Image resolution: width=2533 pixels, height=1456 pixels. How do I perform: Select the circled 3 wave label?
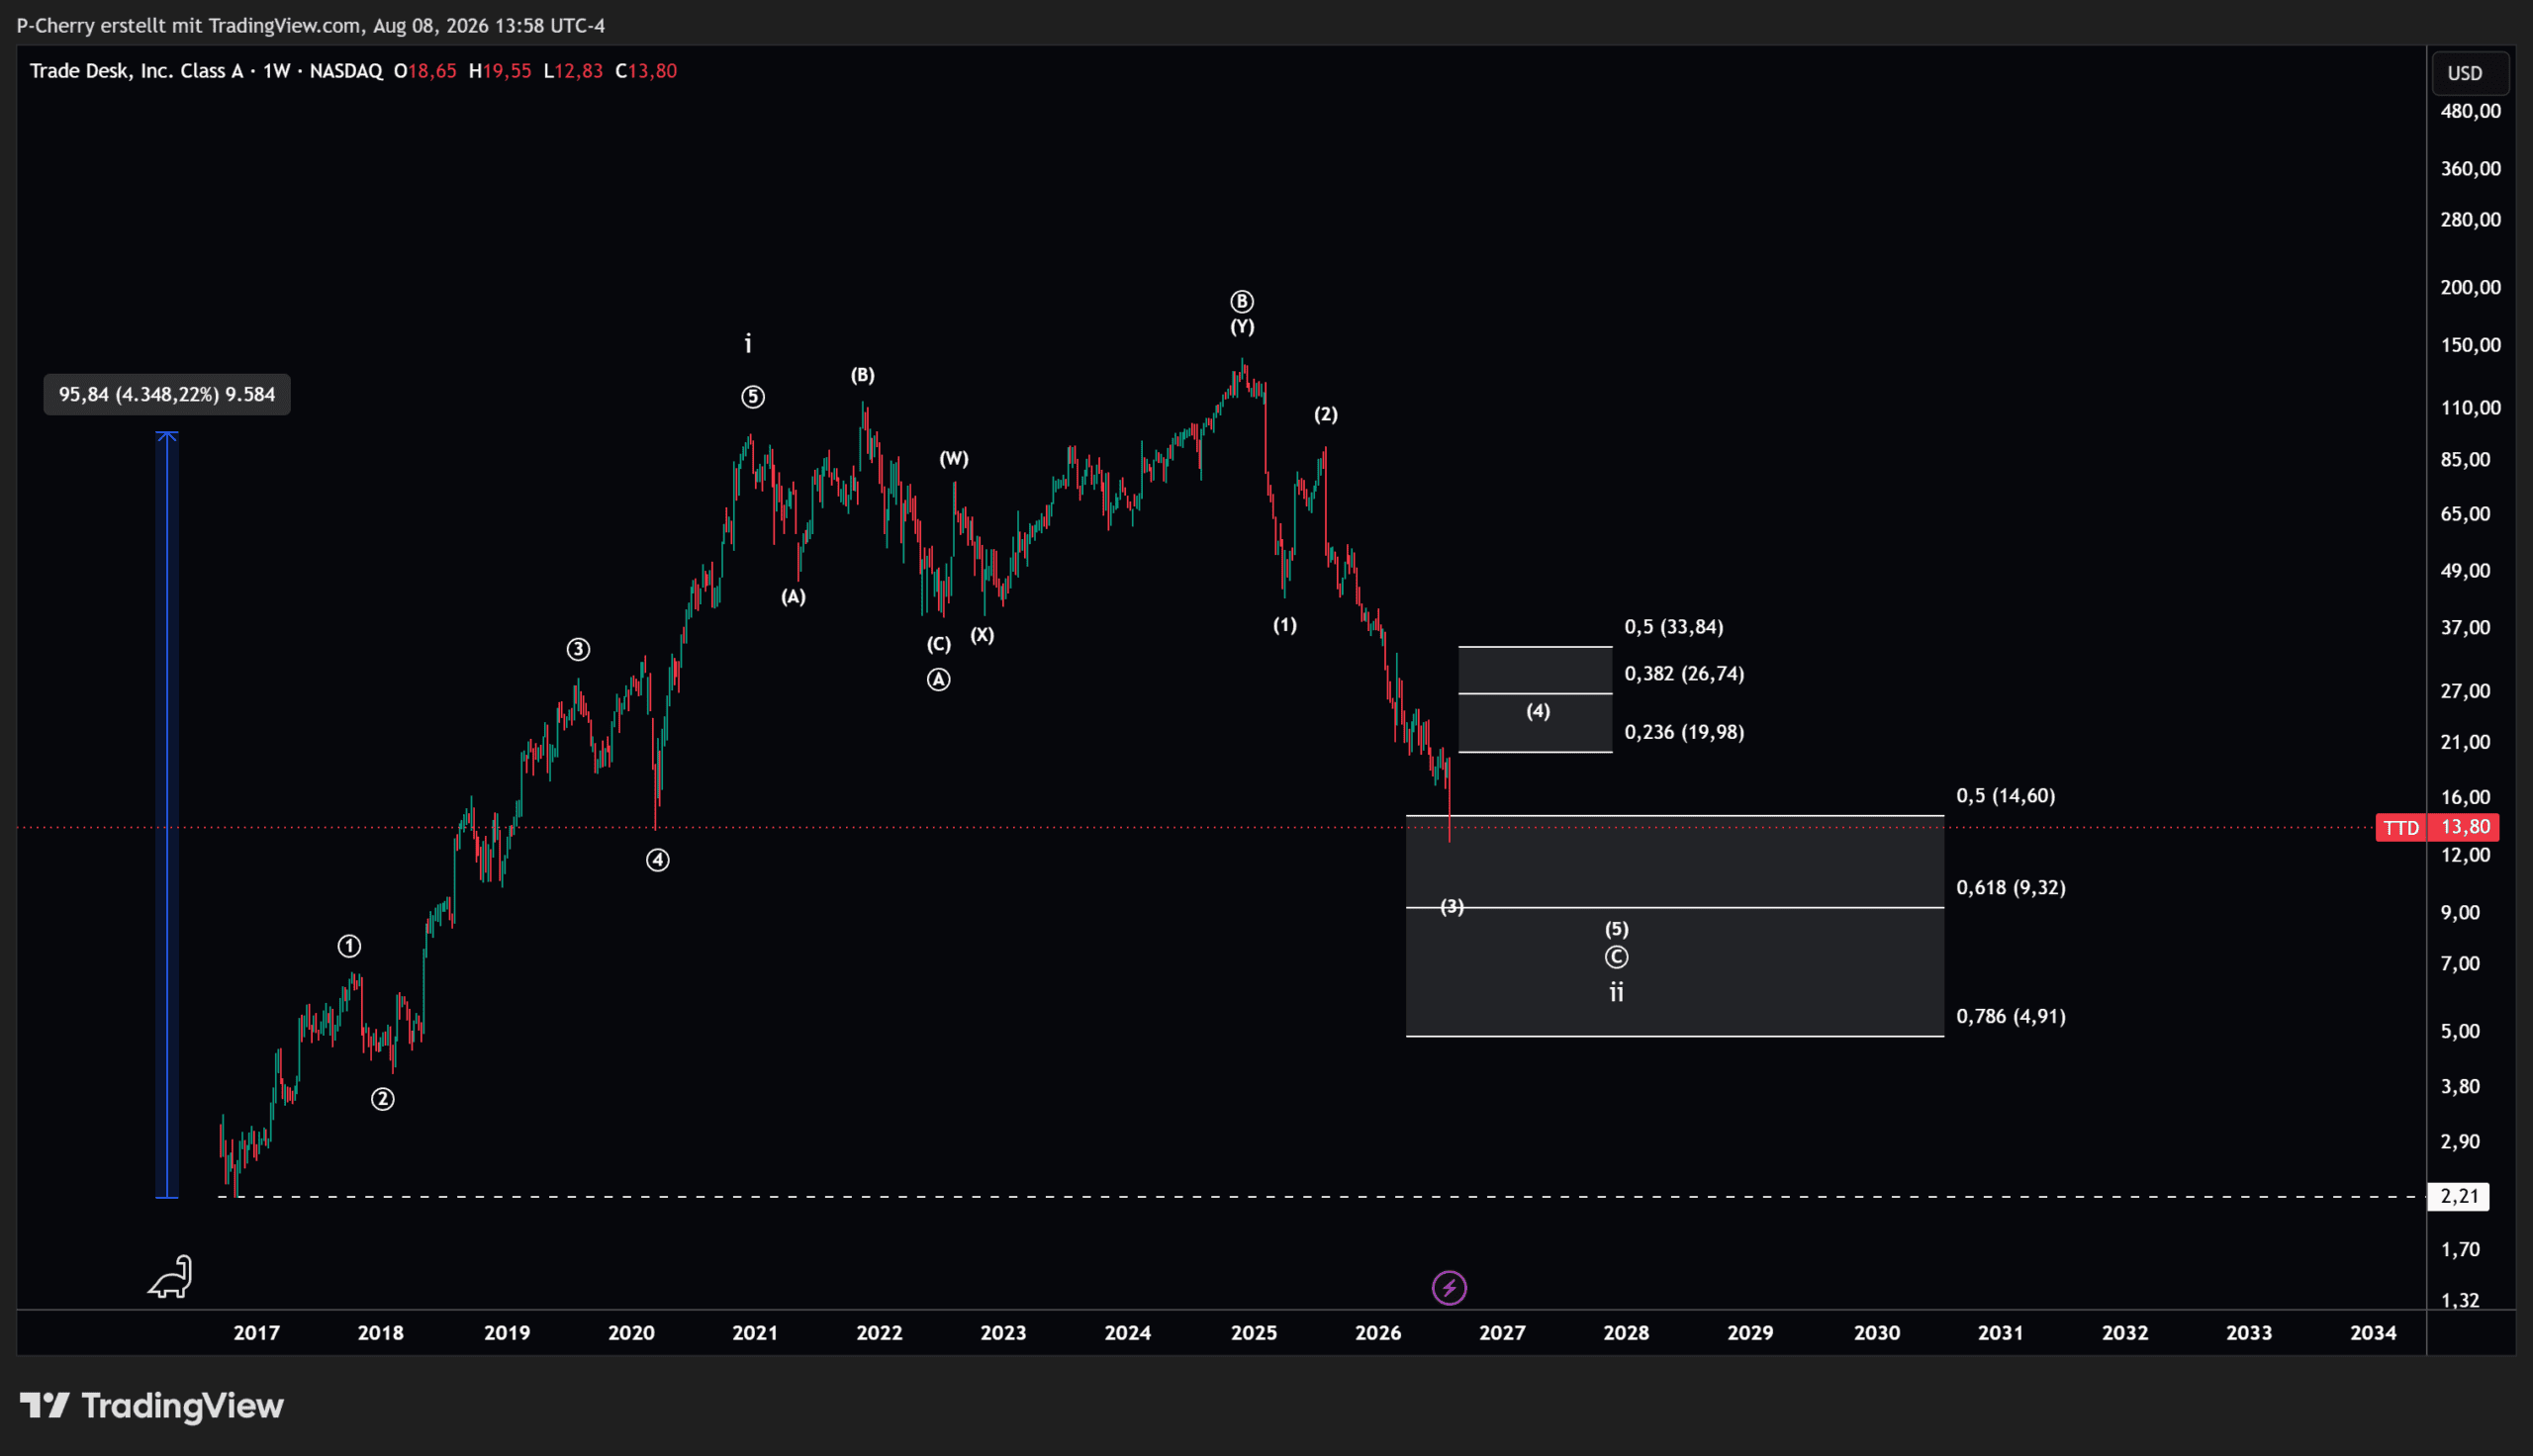[x=578, y=650]
